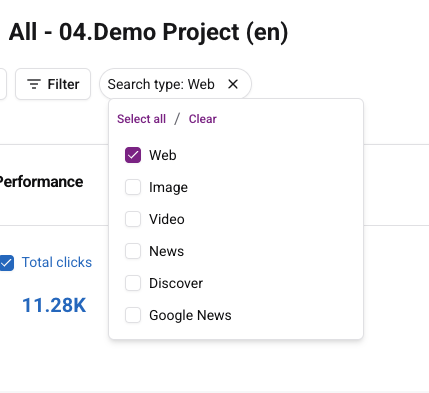The image size is (429, 393).
Task: Select the Image option label
Action: pyautogui.click(x=168, y=187)
